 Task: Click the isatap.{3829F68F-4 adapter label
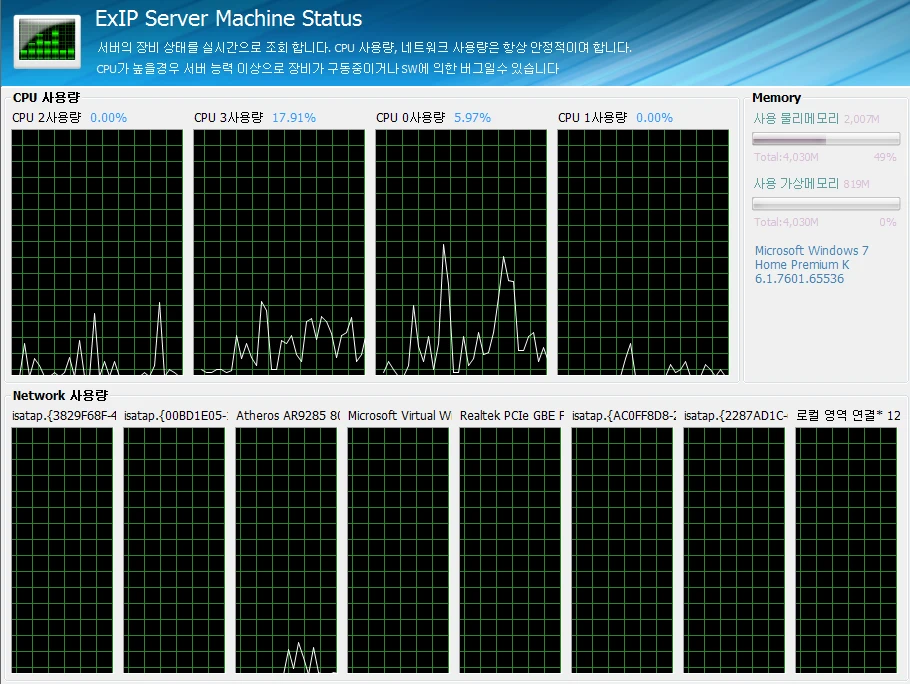pyautogui.click(x=64, y=416)
